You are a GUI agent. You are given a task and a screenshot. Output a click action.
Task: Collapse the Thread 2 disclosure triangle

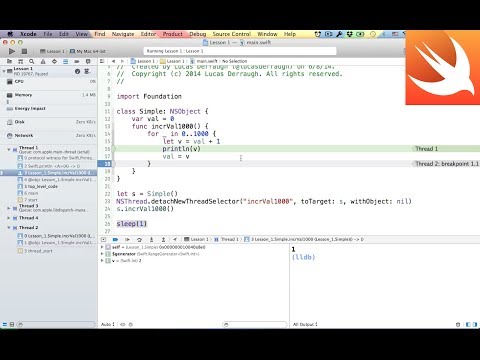pos(9,228)
